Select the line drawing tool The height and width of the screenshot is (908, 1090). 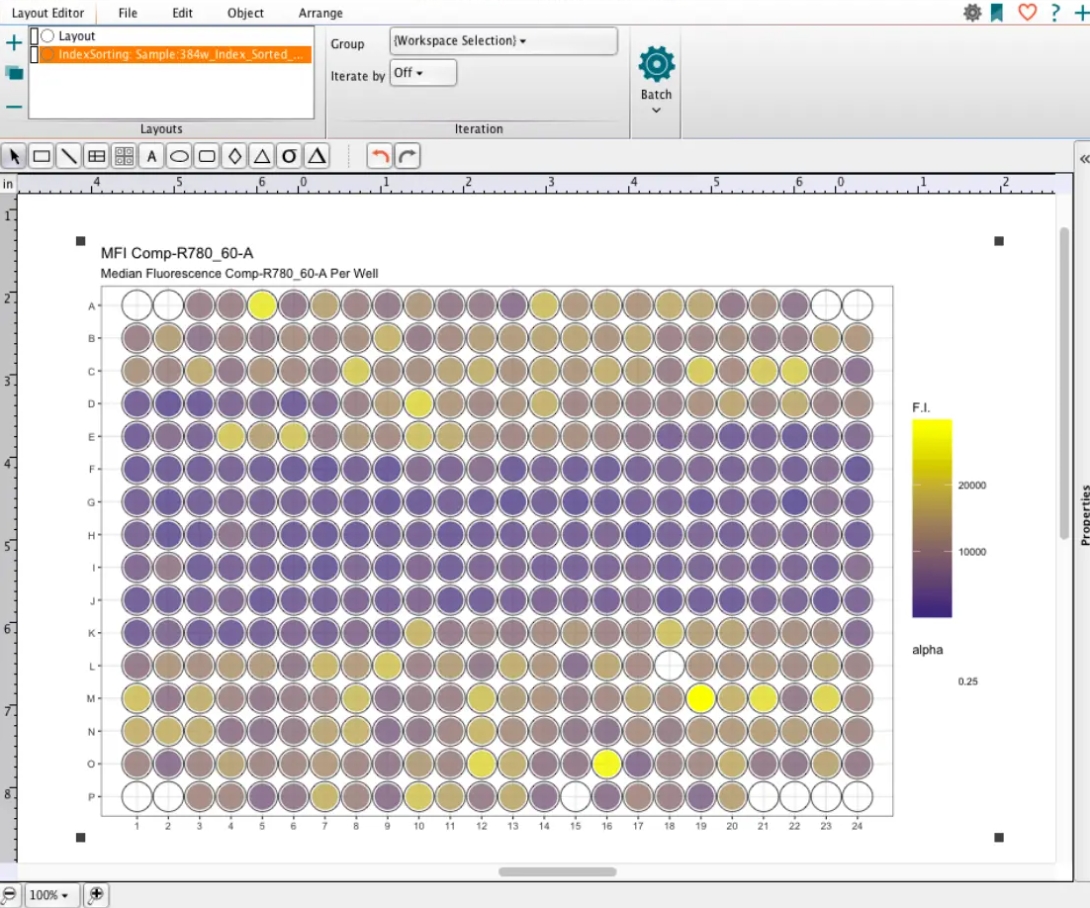click(68, 156)
